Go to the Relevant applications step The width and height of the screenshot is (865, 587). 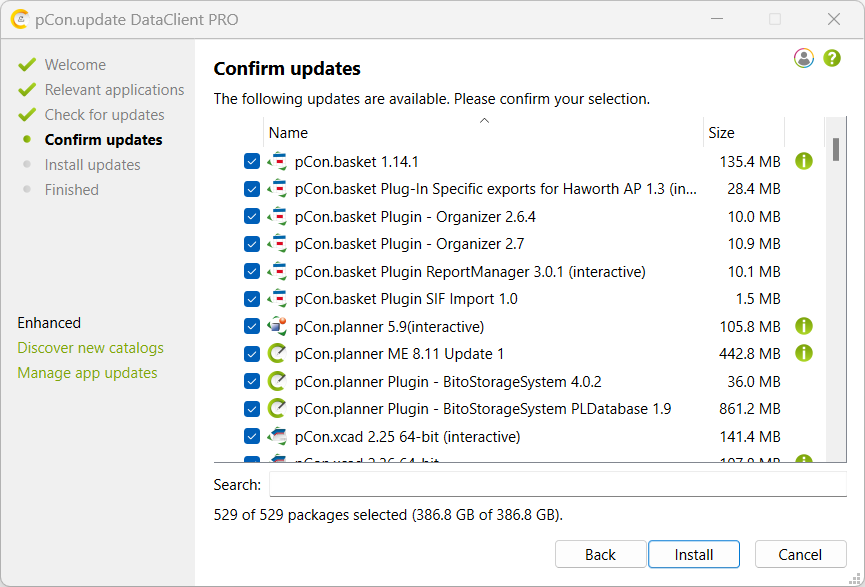(x=114, y=89)
